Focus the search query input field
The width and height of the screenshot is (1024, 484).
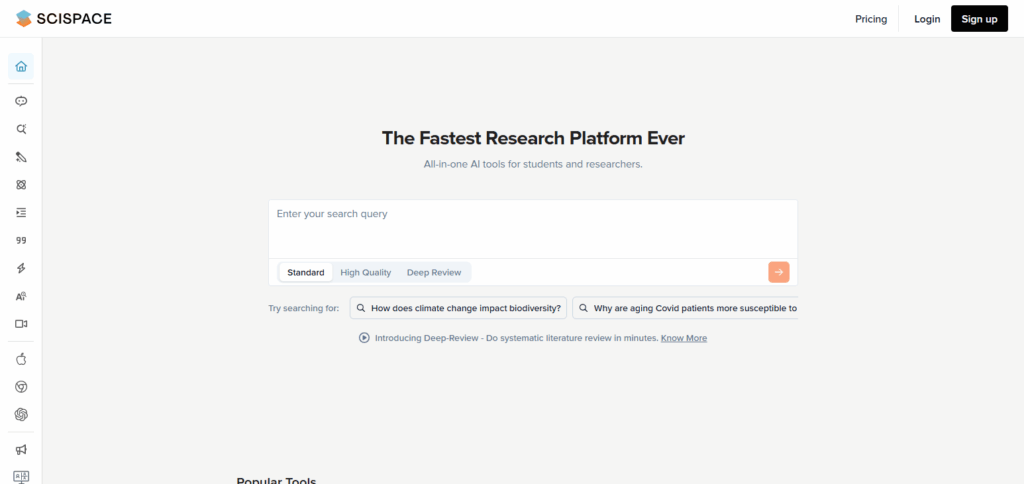coord(533,229)
